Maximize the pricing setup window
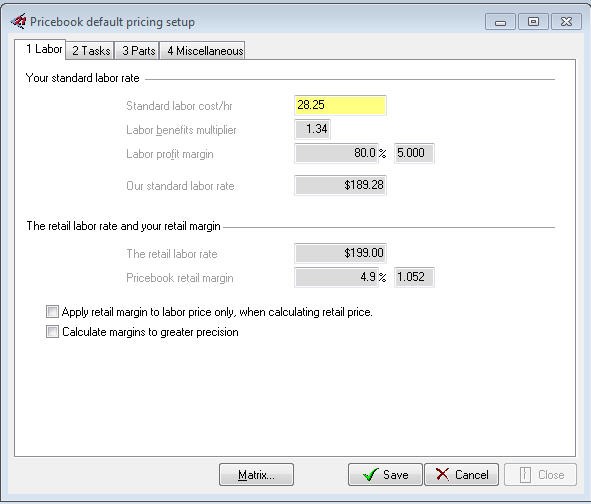The image size is (591, 504). (x=533, y=22)
